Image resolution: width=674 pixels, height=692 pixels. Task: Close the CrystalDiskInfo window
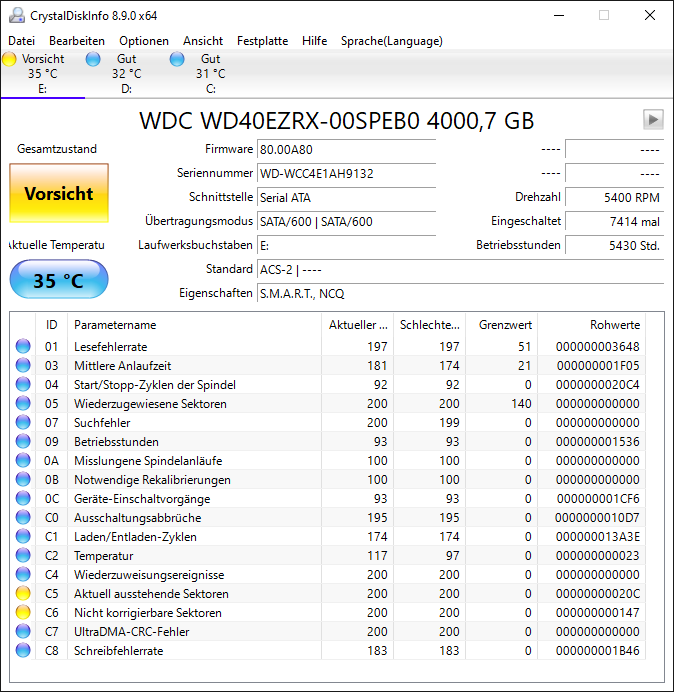(650, 15)
